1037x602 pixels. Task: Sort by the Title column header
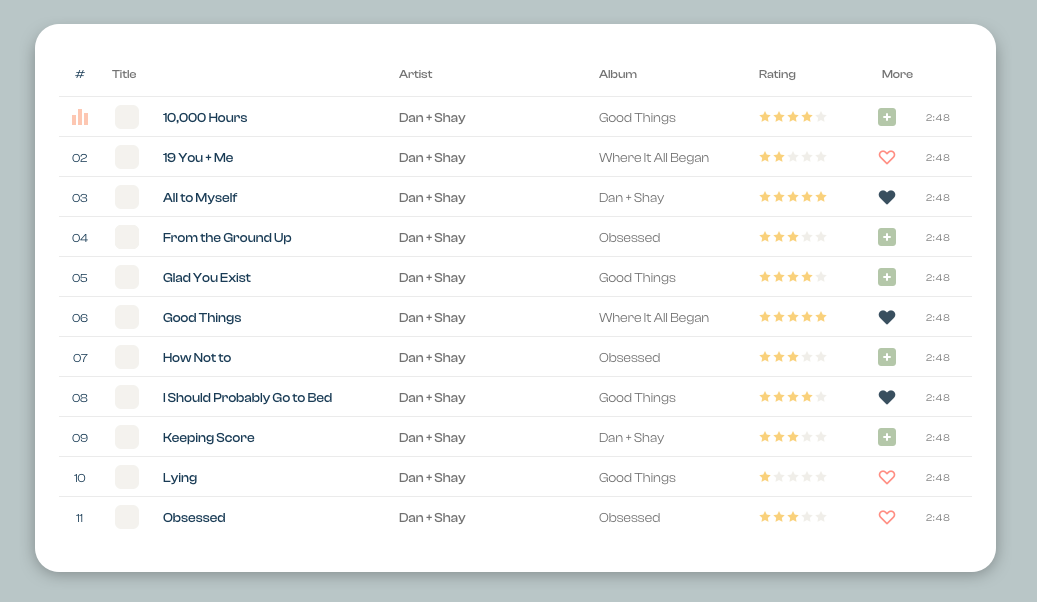(124, 74)
